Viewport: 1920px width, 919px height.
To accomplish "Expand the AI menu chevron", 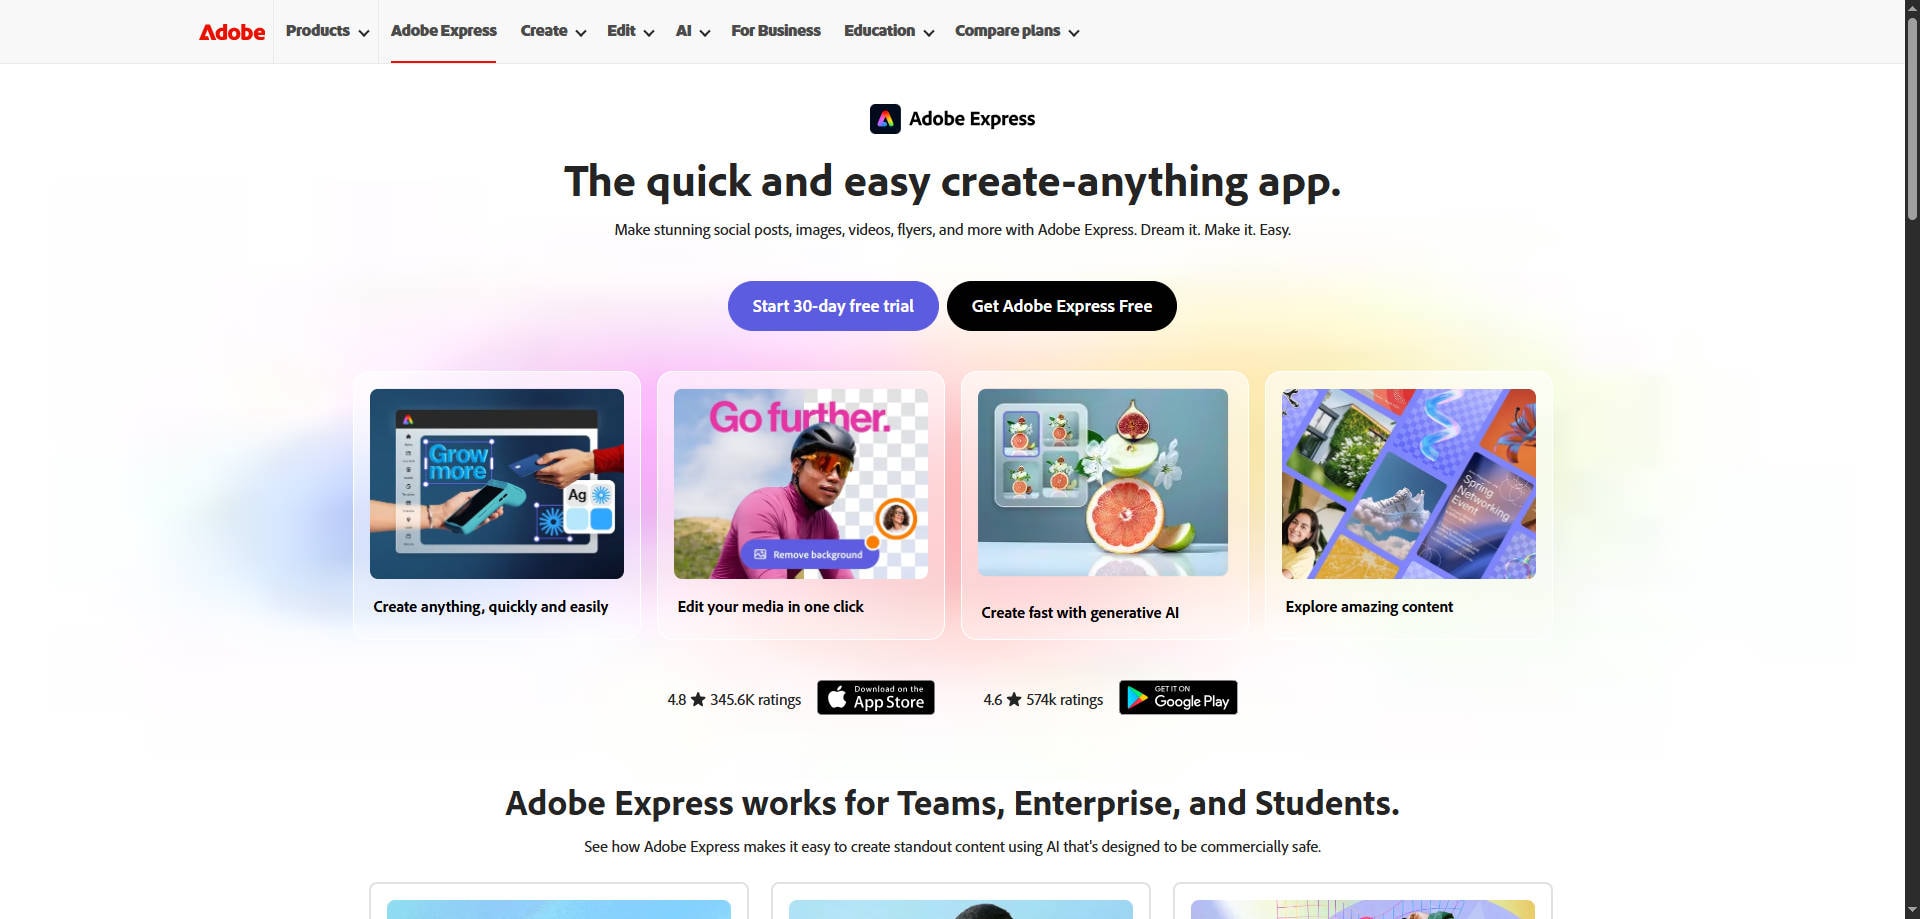I will (x=705, y=32).
